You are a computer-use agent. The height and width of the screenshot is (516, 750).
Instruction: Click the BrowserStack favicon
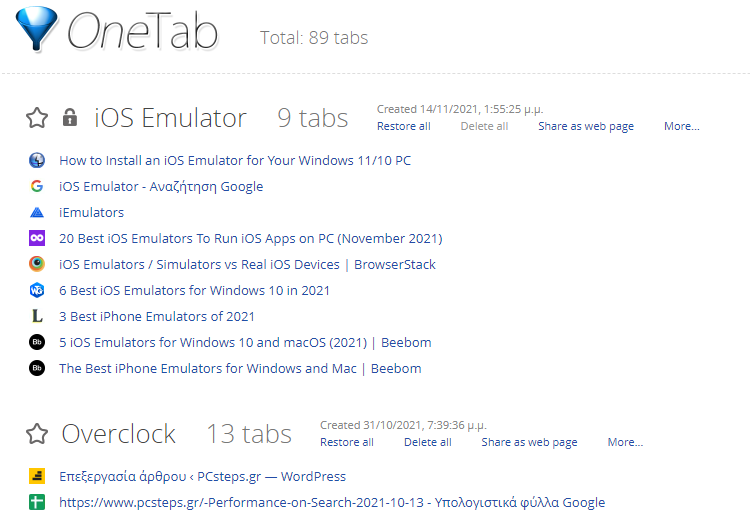pos(37,264)
